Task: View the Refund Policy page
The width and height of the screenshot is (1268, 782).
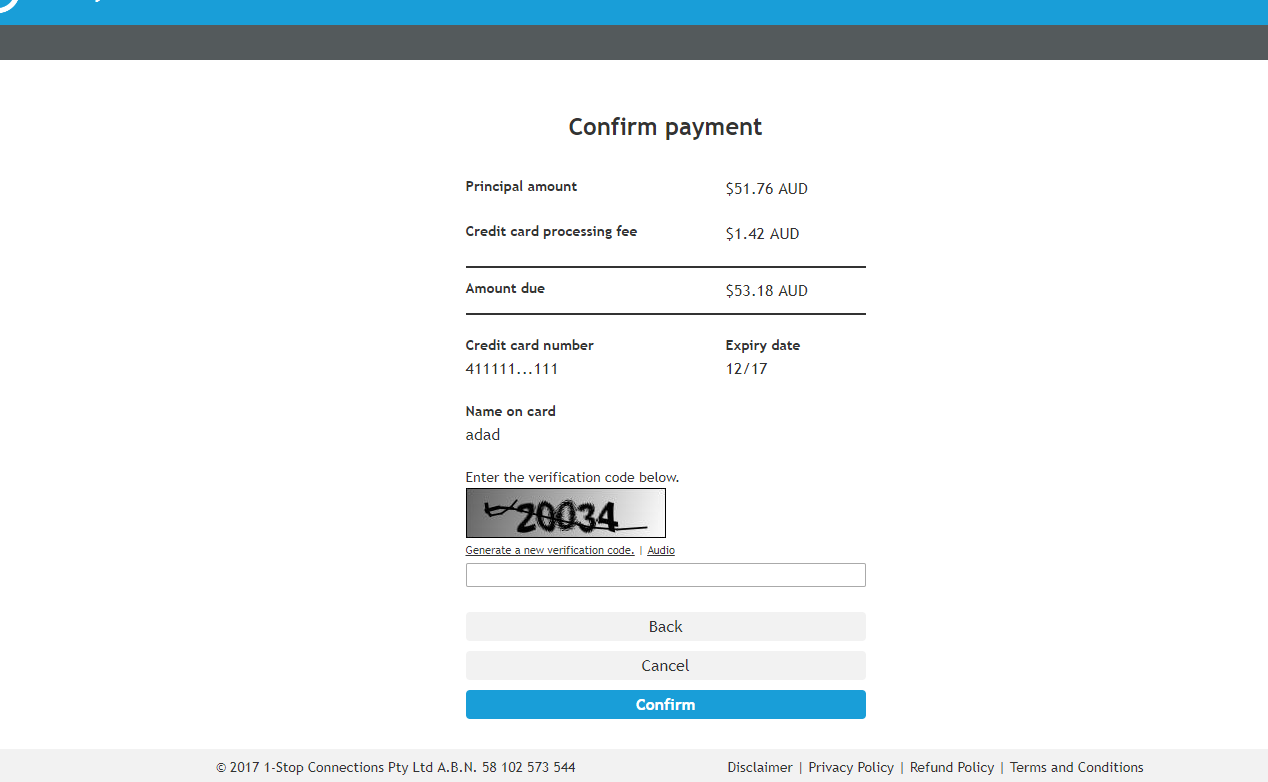Action: [952, 768]
